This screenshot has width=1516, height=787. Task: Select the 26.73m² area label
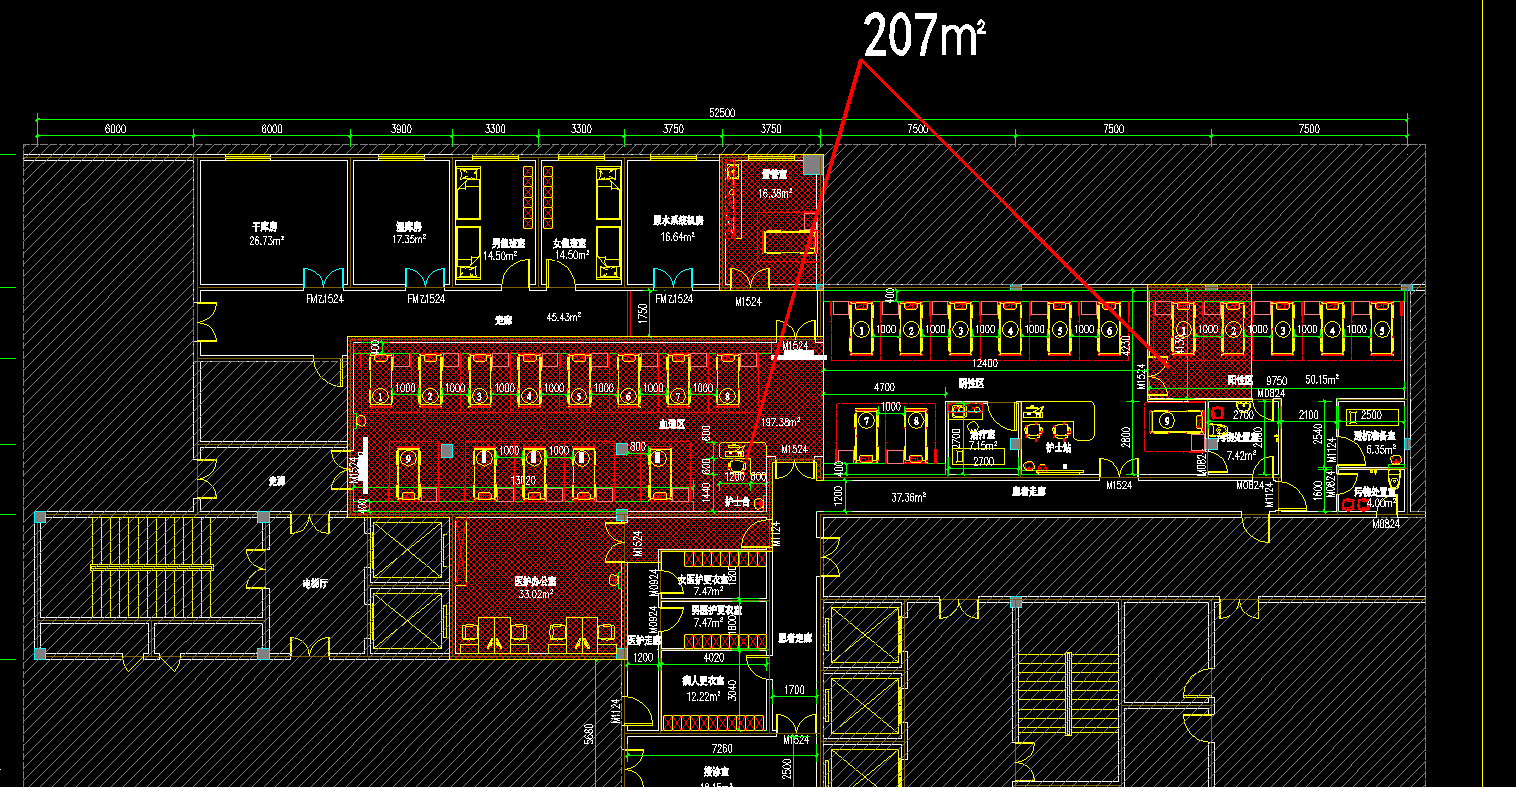coord(267,241)
